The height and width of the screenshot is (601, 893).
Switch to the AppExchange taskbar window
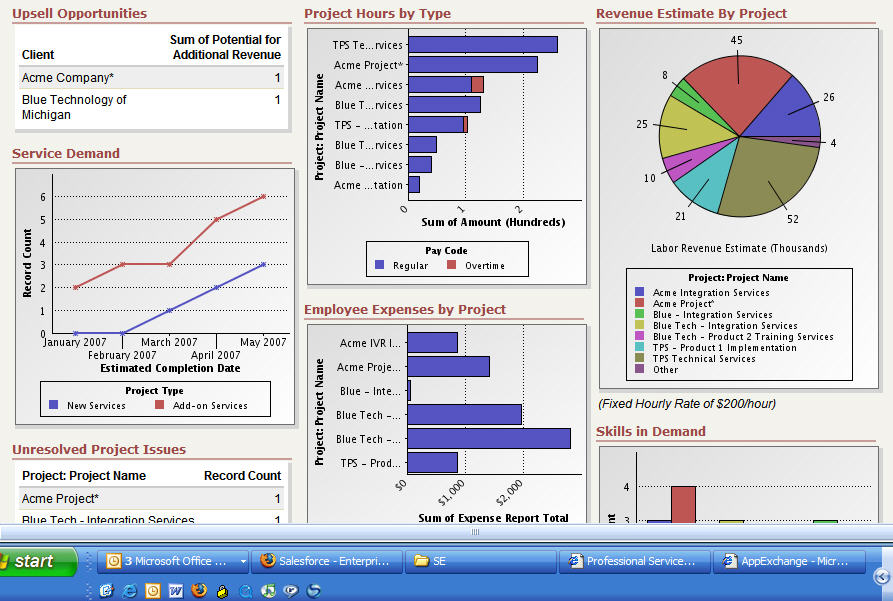(789, 562)
